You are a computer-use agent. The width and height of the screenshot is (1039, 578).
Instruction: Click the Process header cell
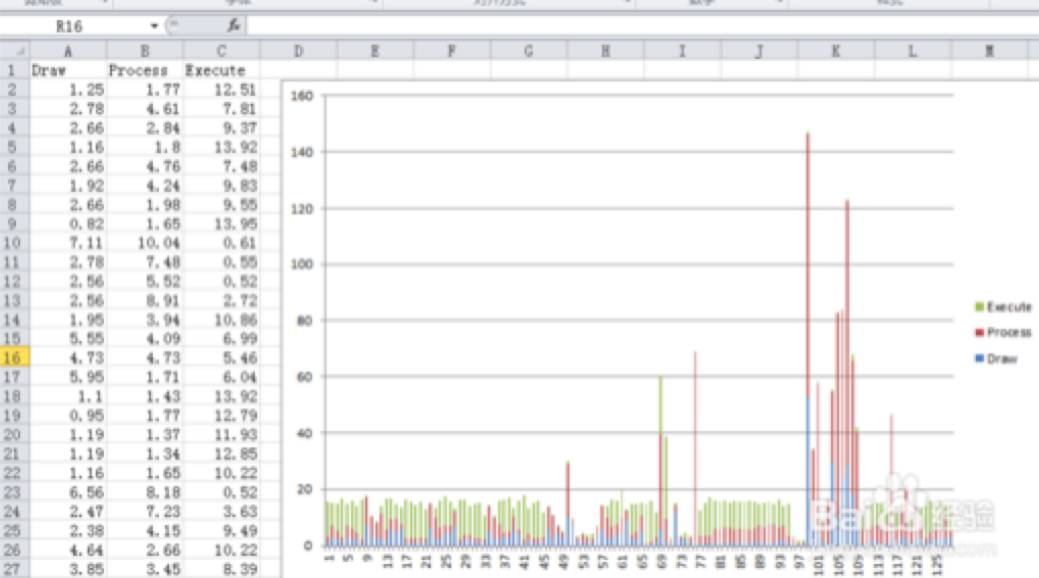[144, 70]
